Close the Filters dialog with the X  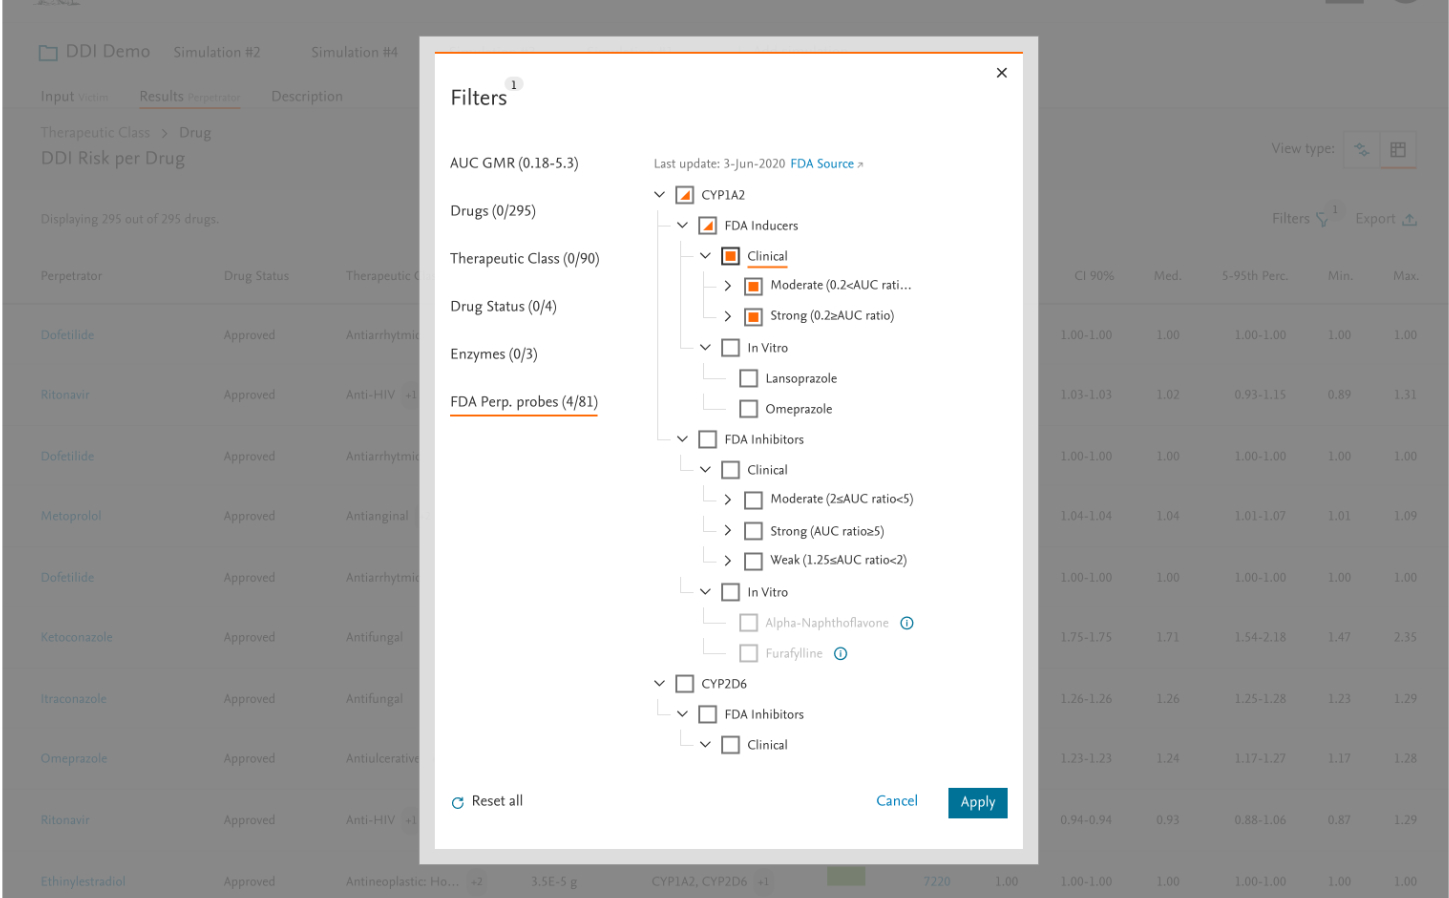(1001, 73)
